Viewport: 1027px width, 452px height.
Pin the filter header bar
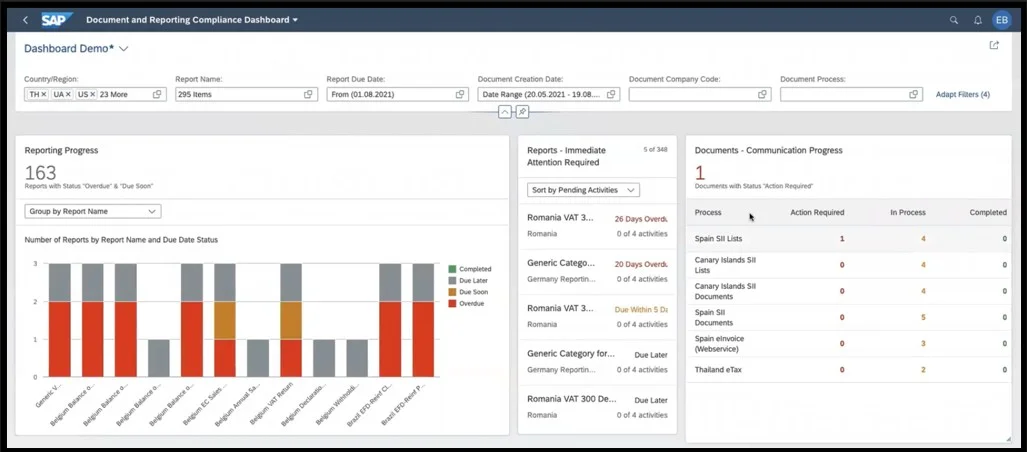click(x=522, y=111)
